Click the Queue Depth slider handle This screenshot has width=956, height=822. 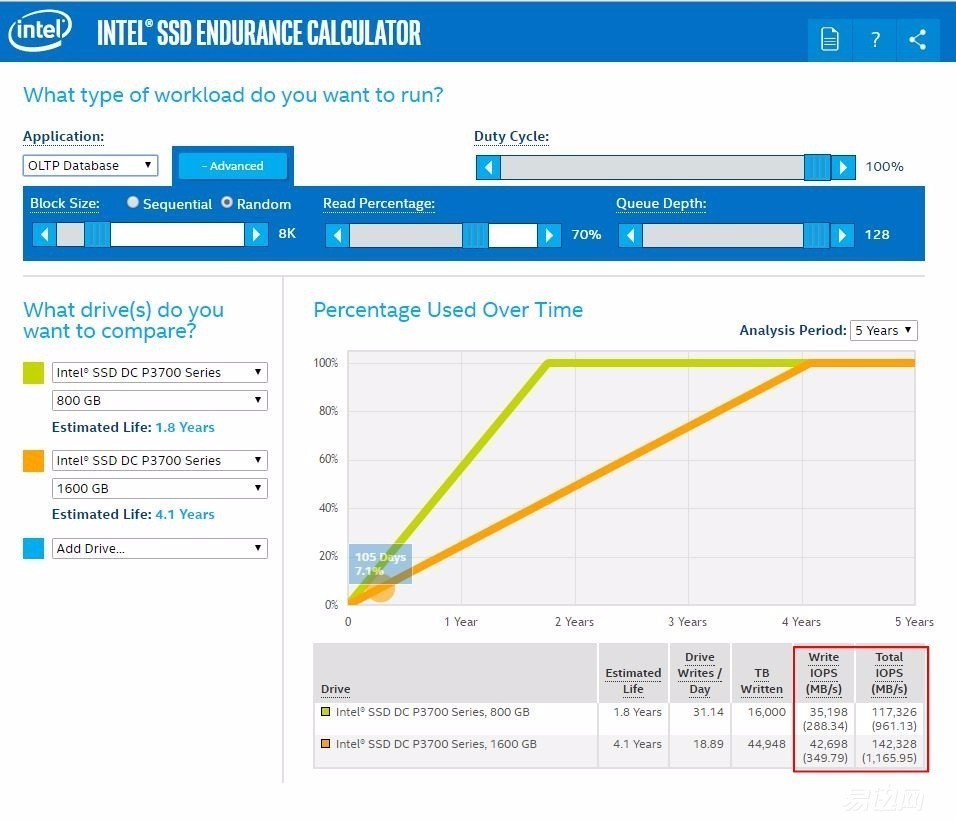(816, 235)
